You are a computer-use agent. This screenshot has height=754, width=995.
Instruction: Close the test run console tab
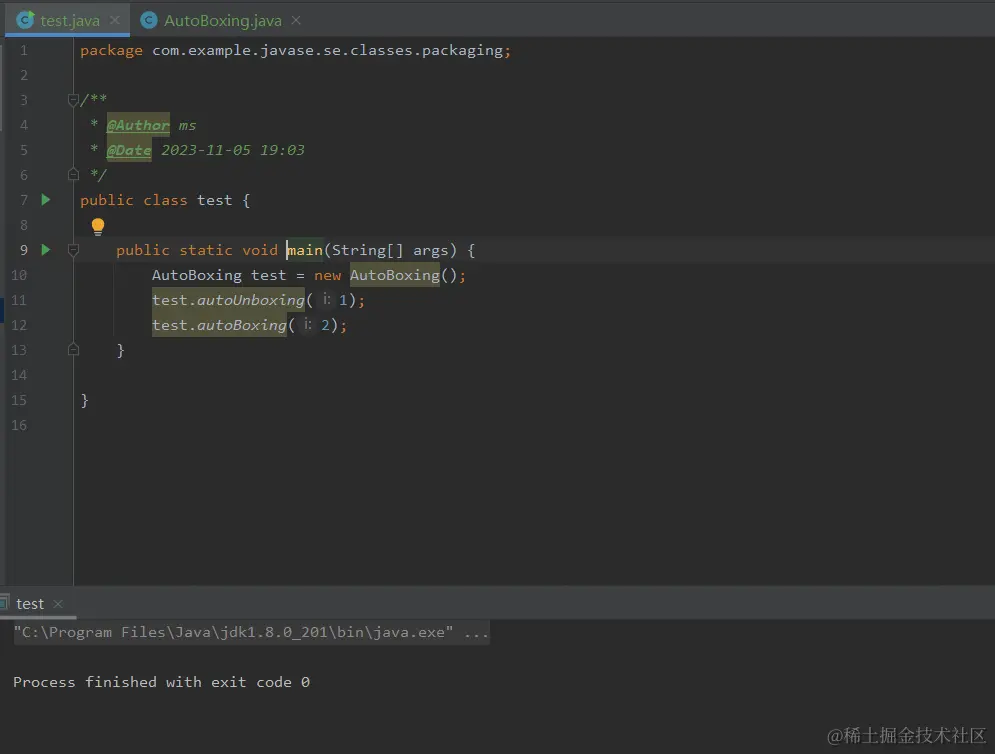click(x=58, y=604)
